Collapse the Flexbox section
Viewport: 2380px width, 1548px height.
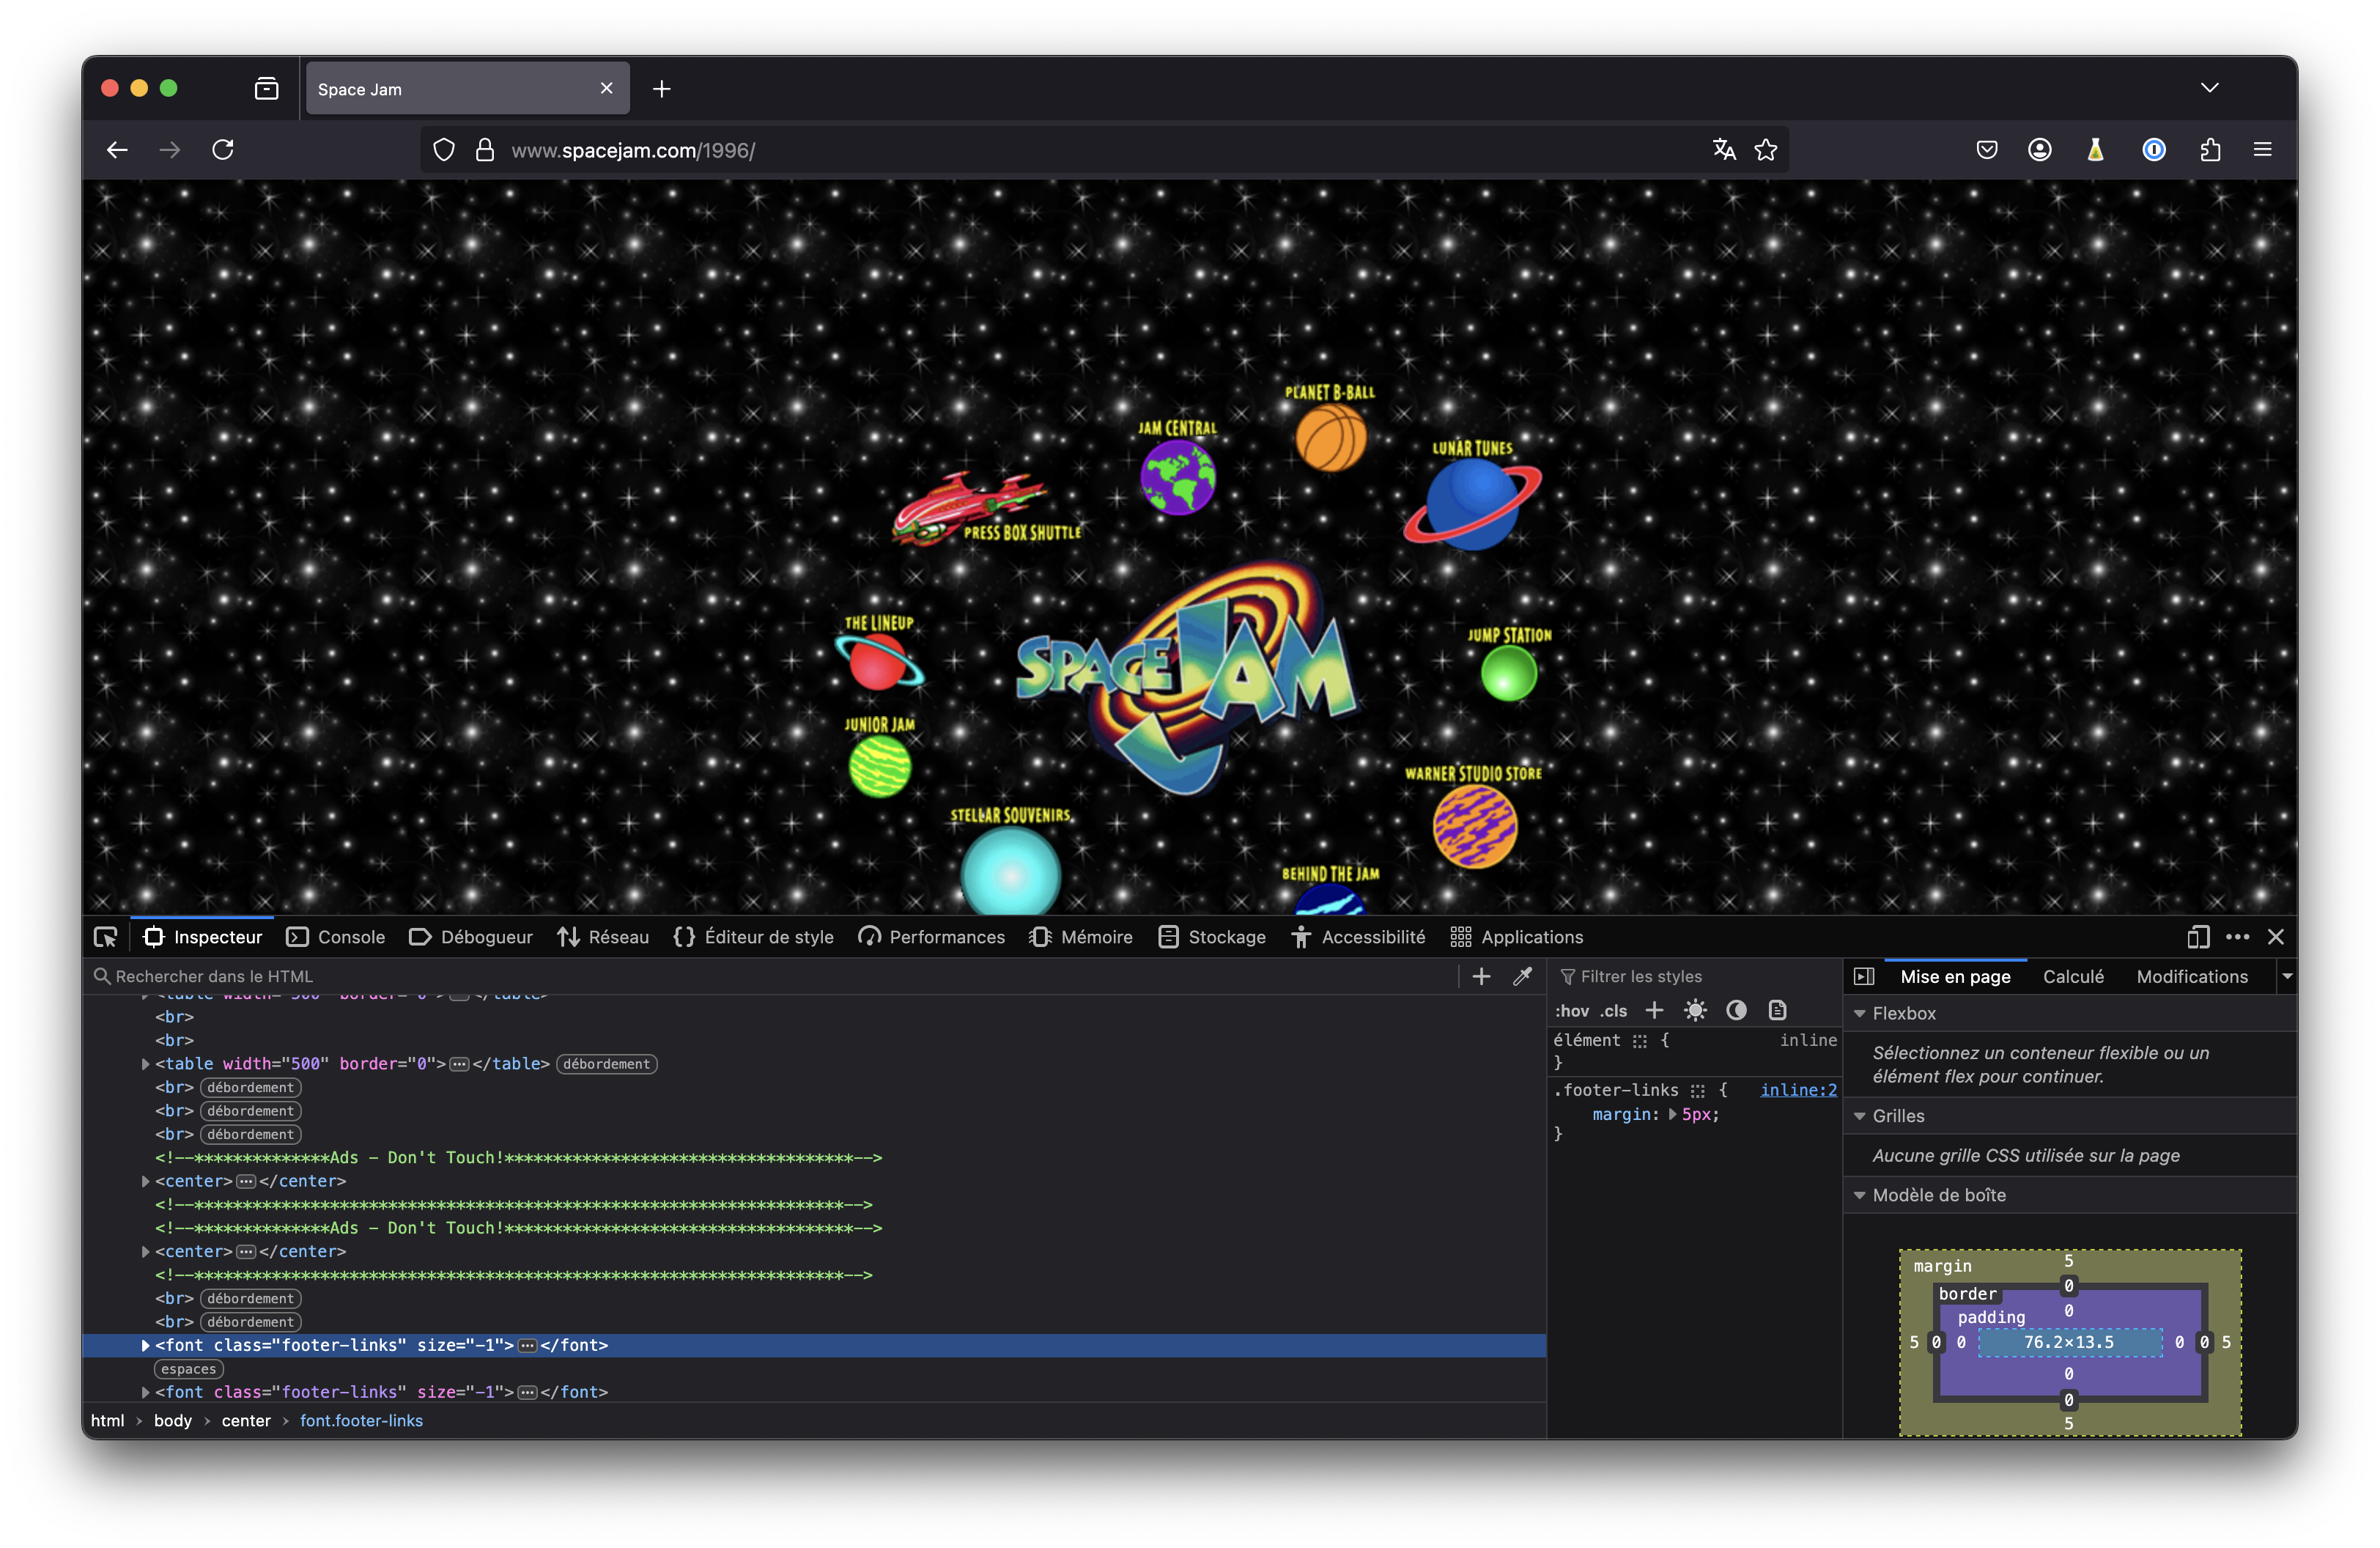[1860, 1014]
